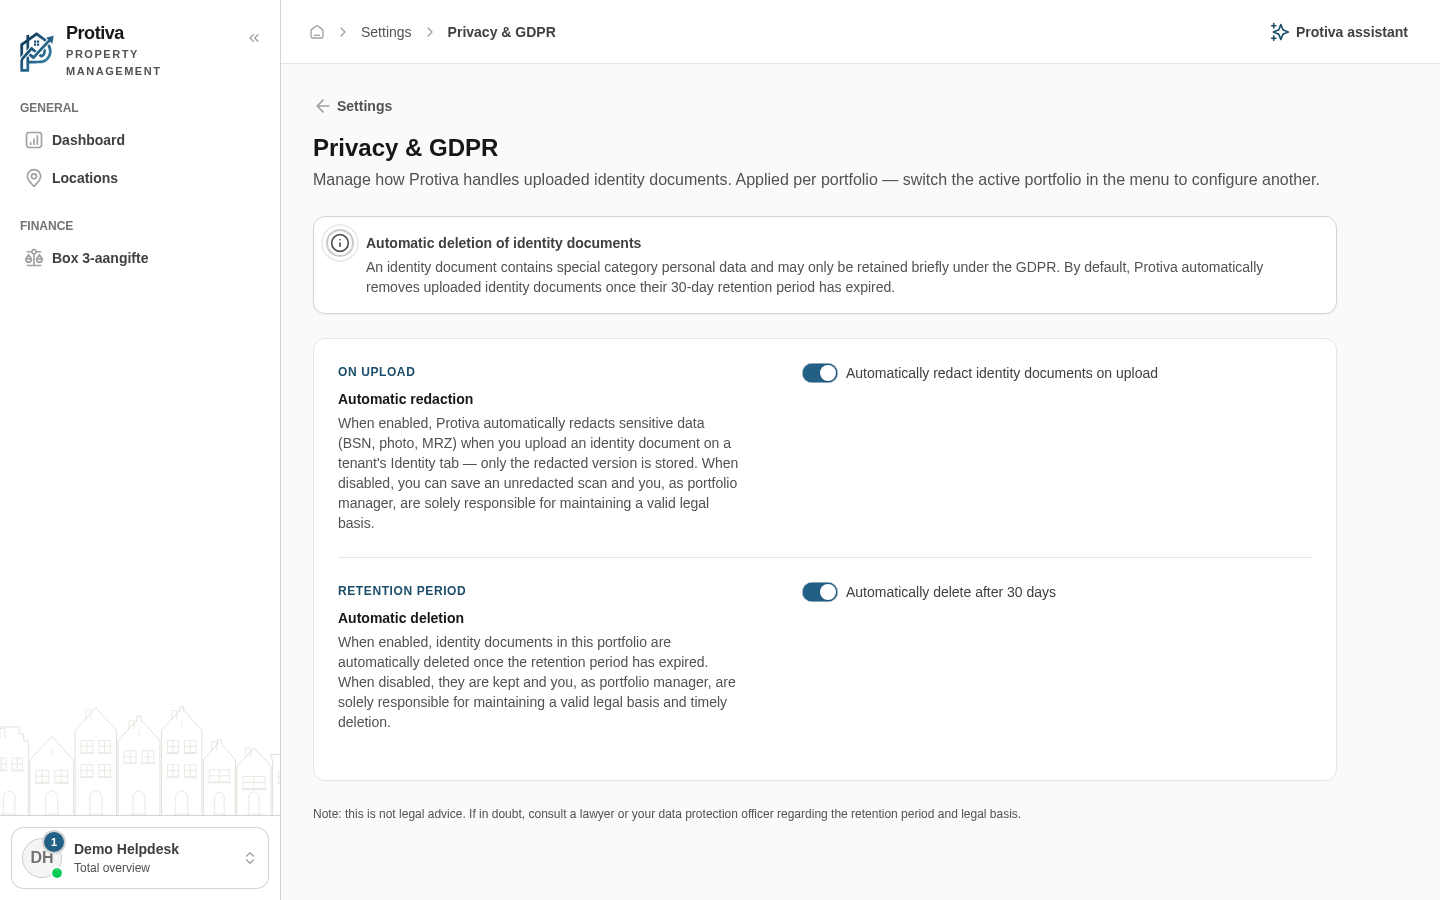Go back via the Settings link

click(x=353, y=106)
